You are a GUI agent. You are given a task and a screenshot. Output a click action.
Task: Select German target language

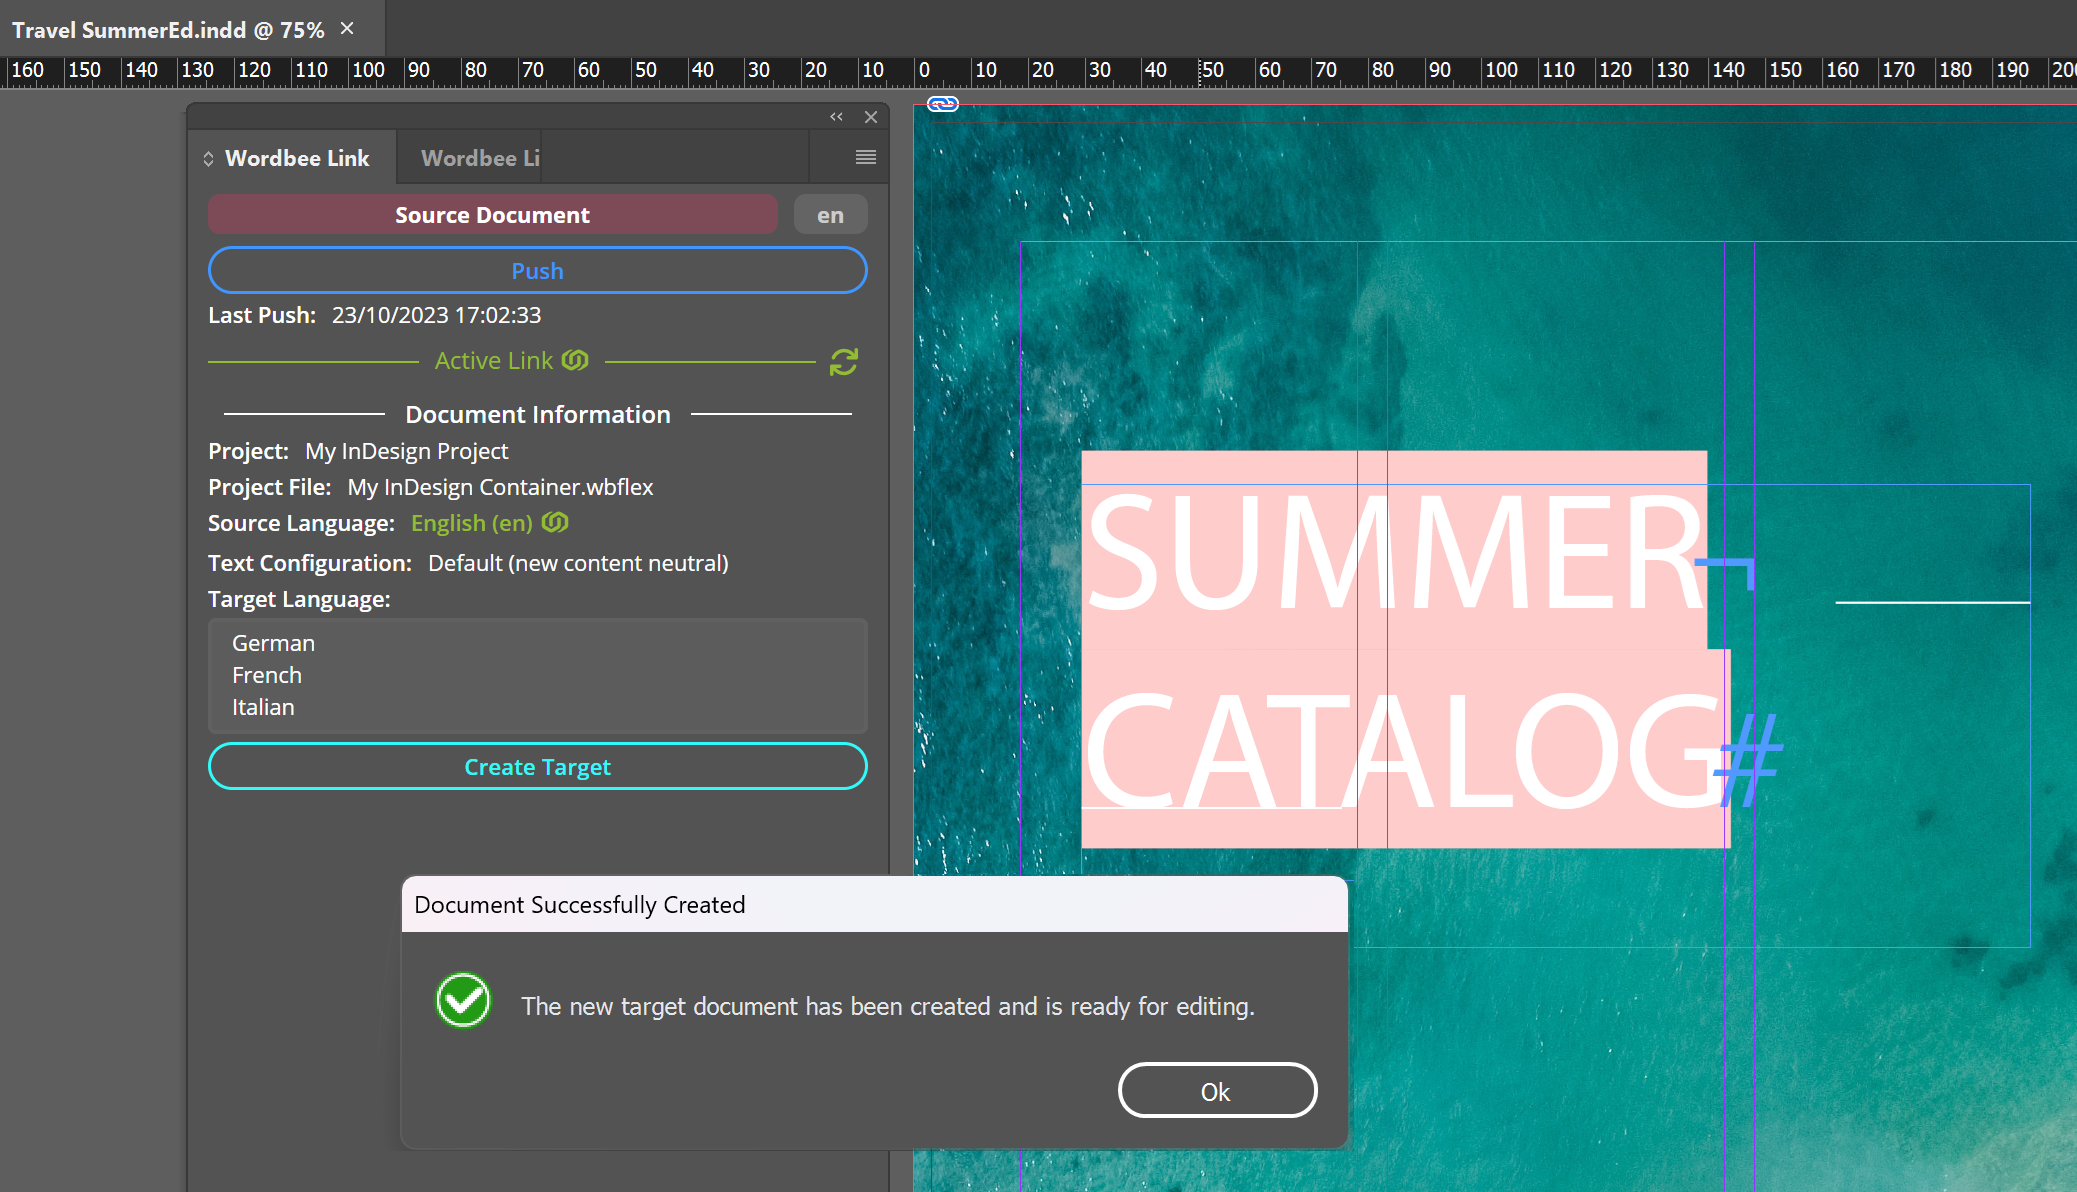[x=273, y=643]
